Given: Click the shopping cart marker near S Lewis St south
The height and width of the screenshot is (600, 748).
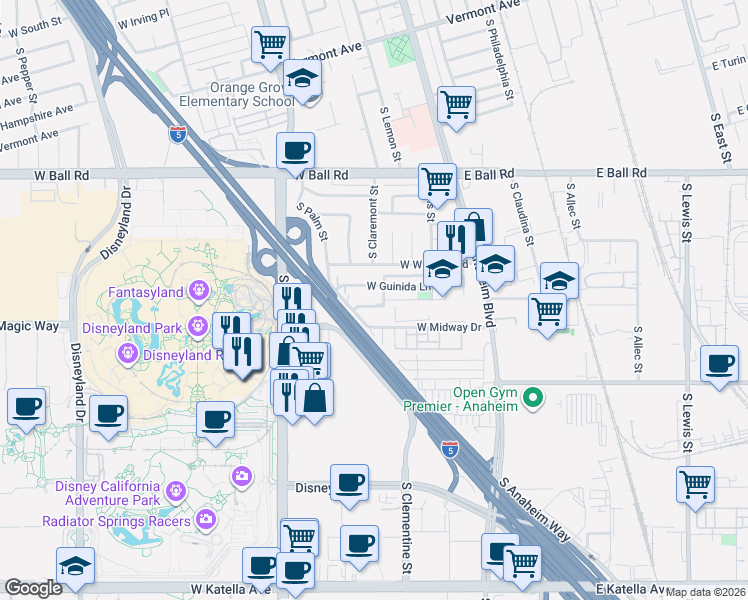Looking at the screenshot, I should 696,487.
